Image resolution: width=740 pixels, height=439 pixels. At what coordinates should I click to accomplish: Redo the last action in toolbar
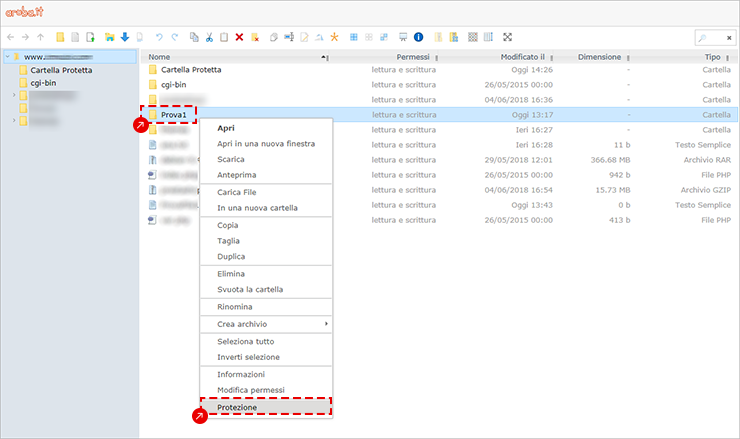(175, 37)
